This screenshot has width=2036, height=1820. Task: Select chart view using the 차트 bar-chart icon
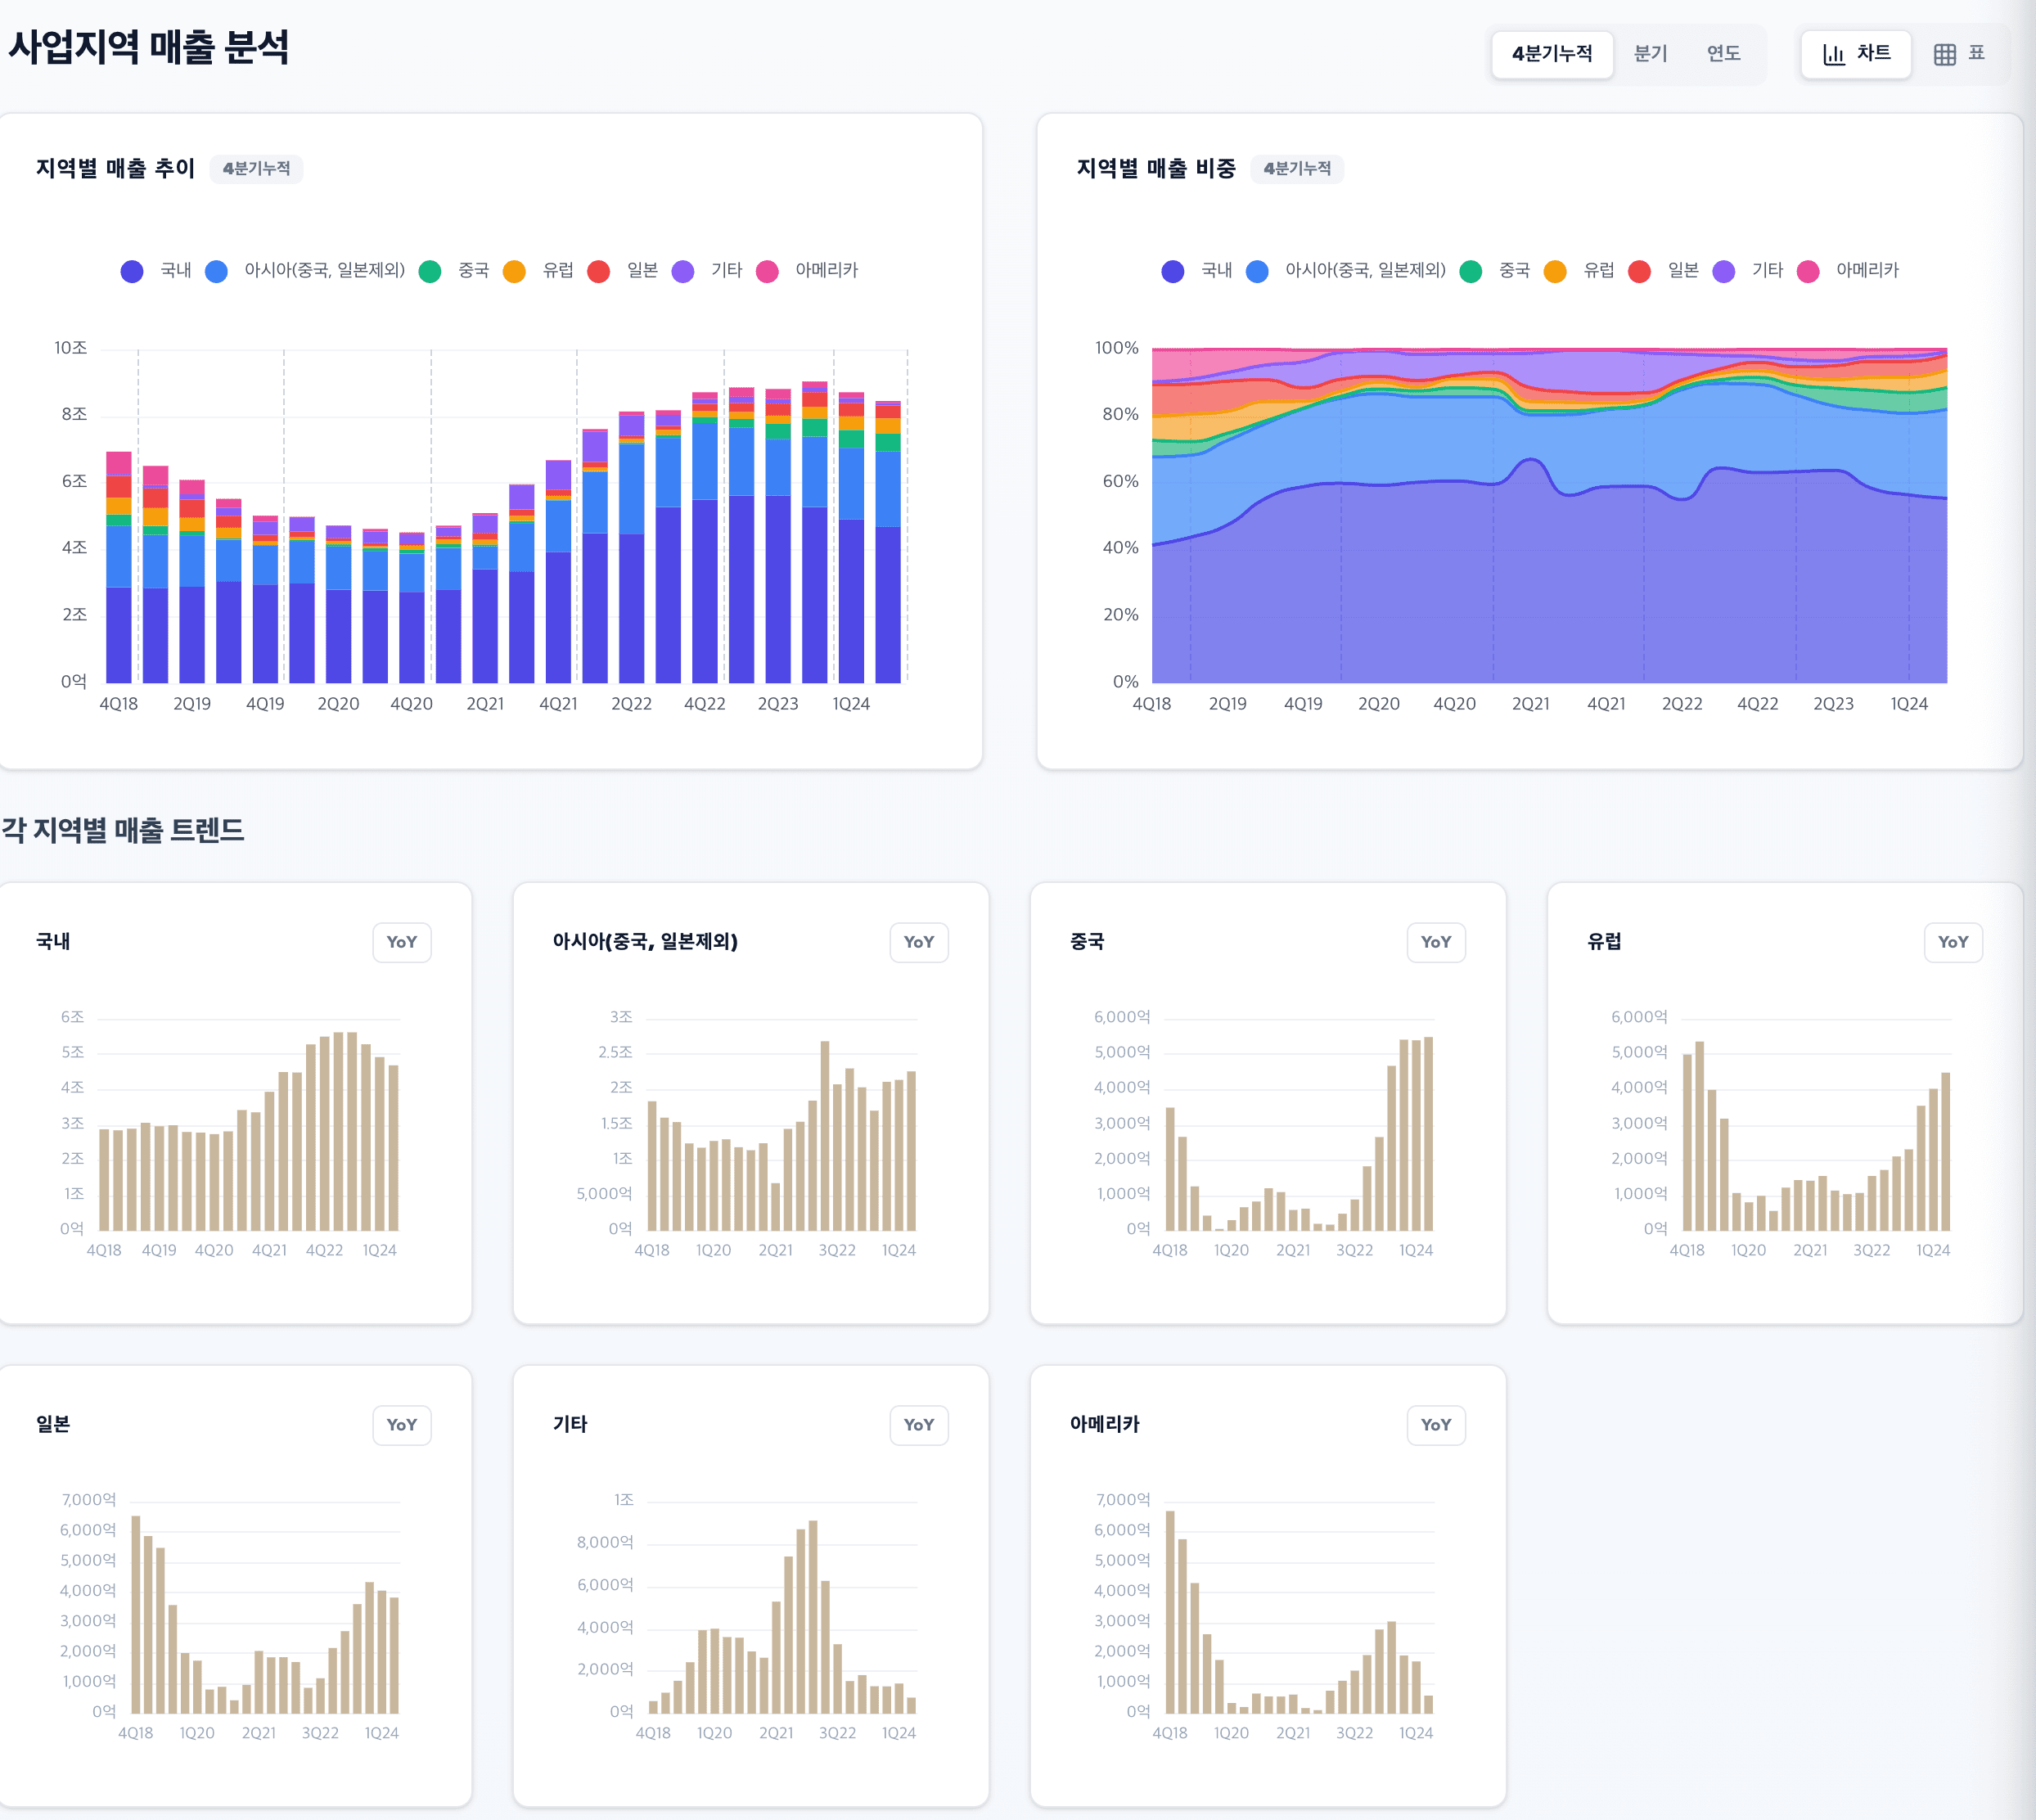1855,54
